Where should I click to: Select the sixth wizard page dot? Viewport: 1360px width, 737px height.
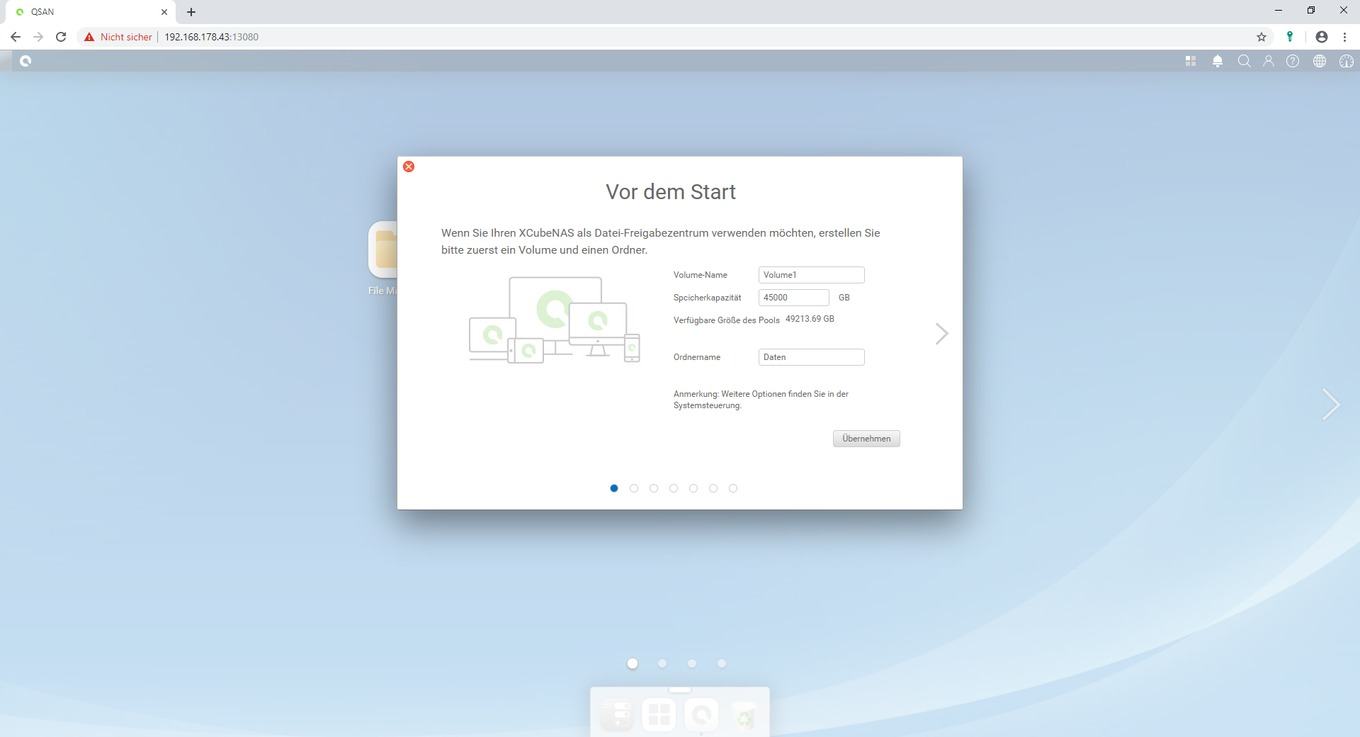pyautogui.click(x=713, y=488)
